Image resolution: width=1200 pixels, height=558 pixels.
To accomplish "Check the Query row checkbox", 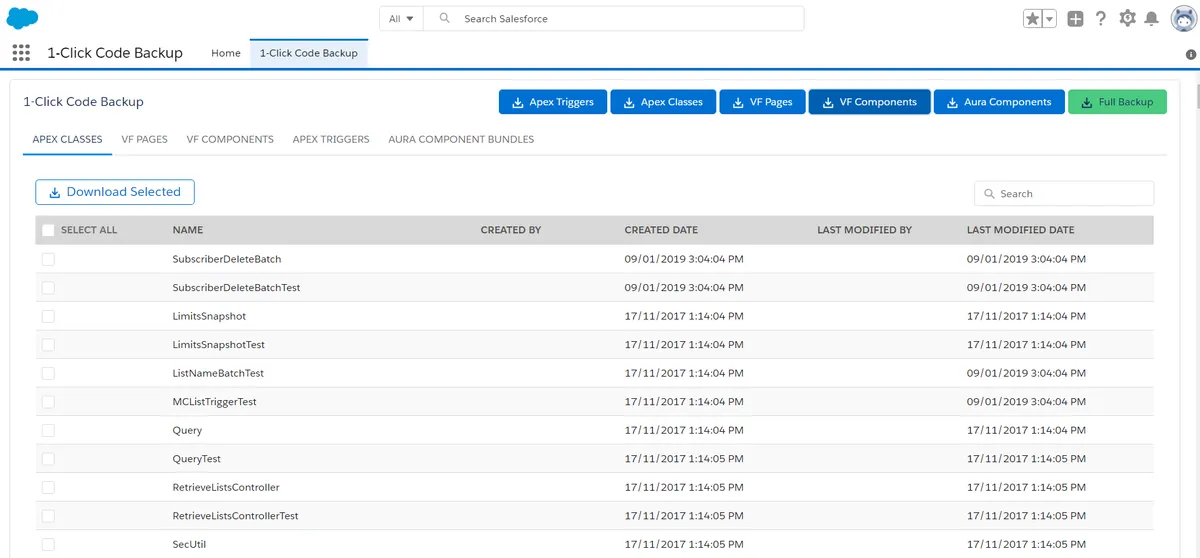I will (48, 430).
